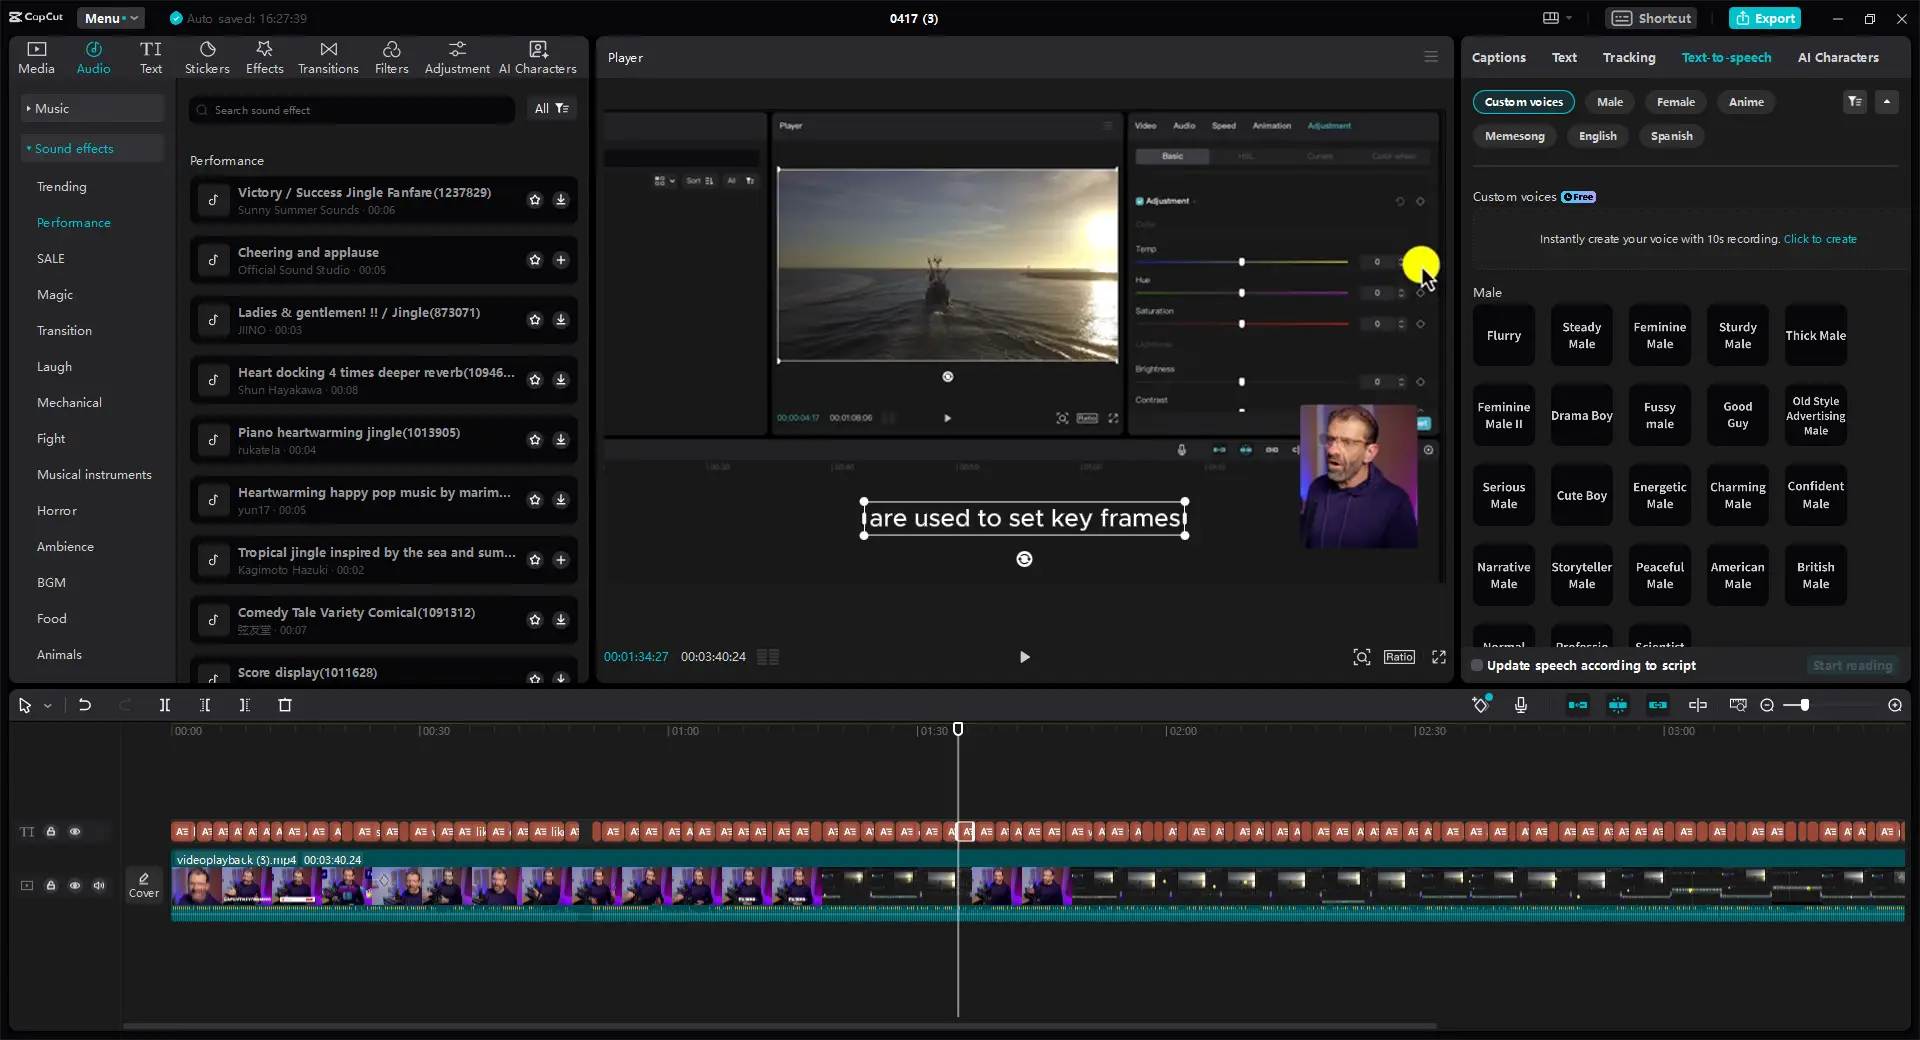1920x1040 pixels.
Task: Hide the video track with the eye toggle
Action: click(x=75, y=886)
